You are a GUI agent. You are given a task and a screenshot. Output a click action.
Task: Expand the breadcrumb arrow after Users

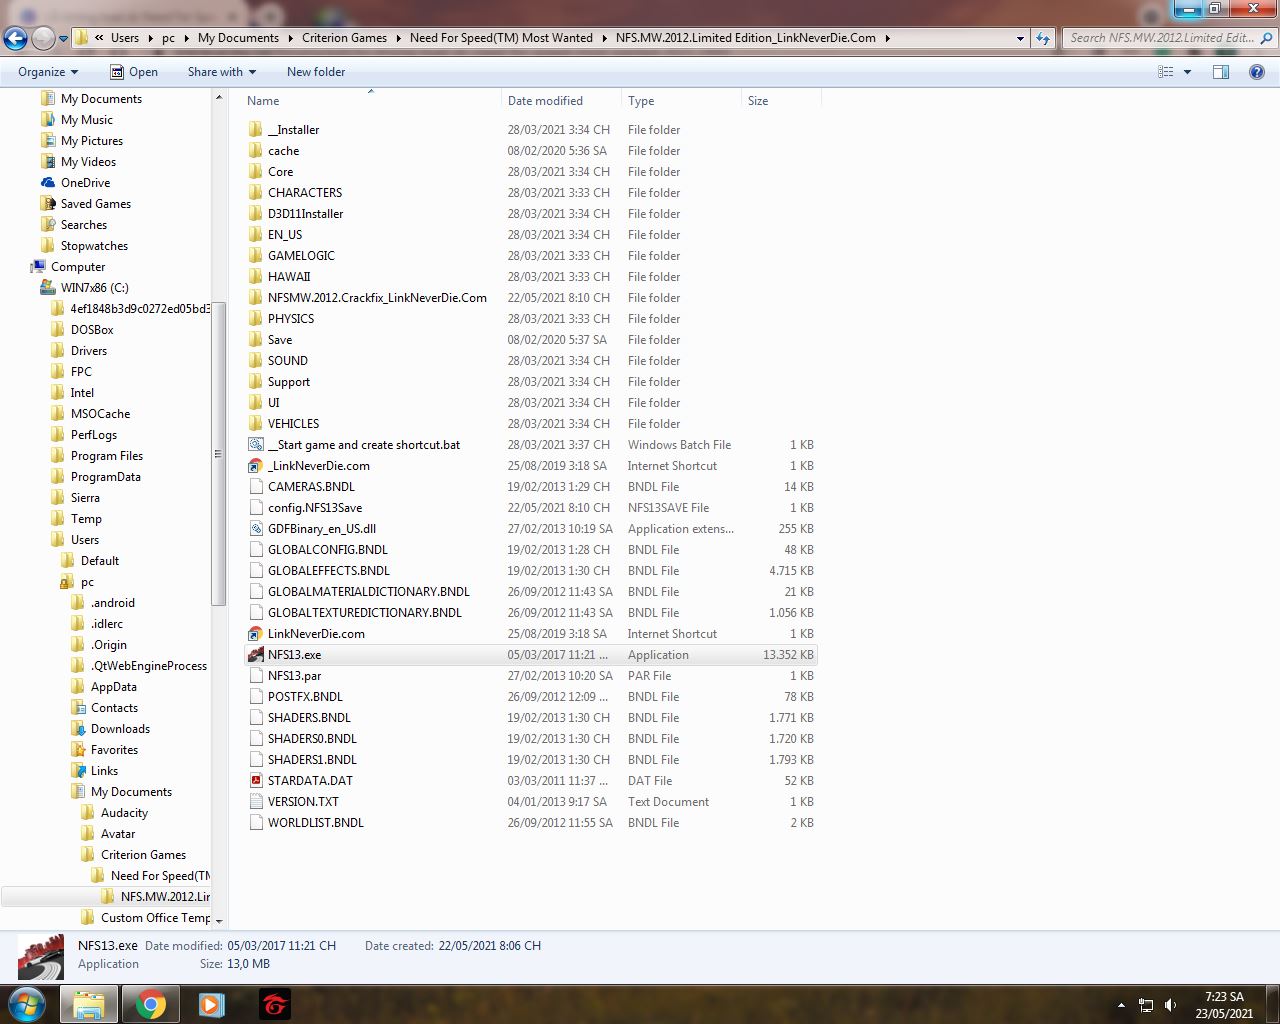pos(150,38)
